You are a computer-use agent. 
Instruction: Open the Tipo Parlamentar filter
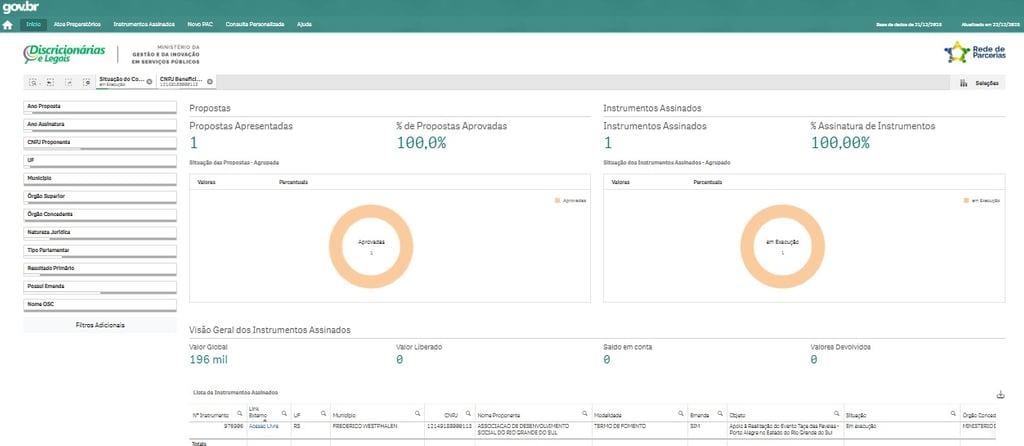point(100,251)
